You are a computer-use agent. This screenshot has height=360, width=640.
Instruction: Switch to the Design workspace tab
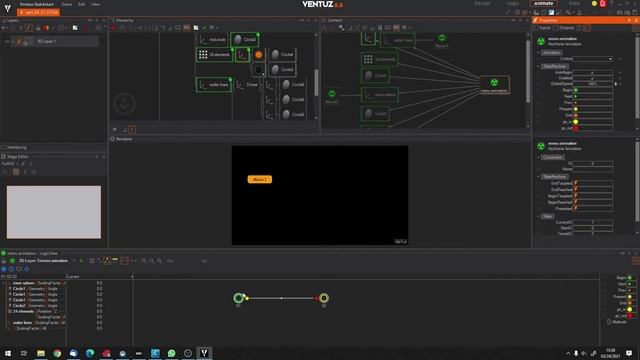pyautogui.click(x=482, y=4)
